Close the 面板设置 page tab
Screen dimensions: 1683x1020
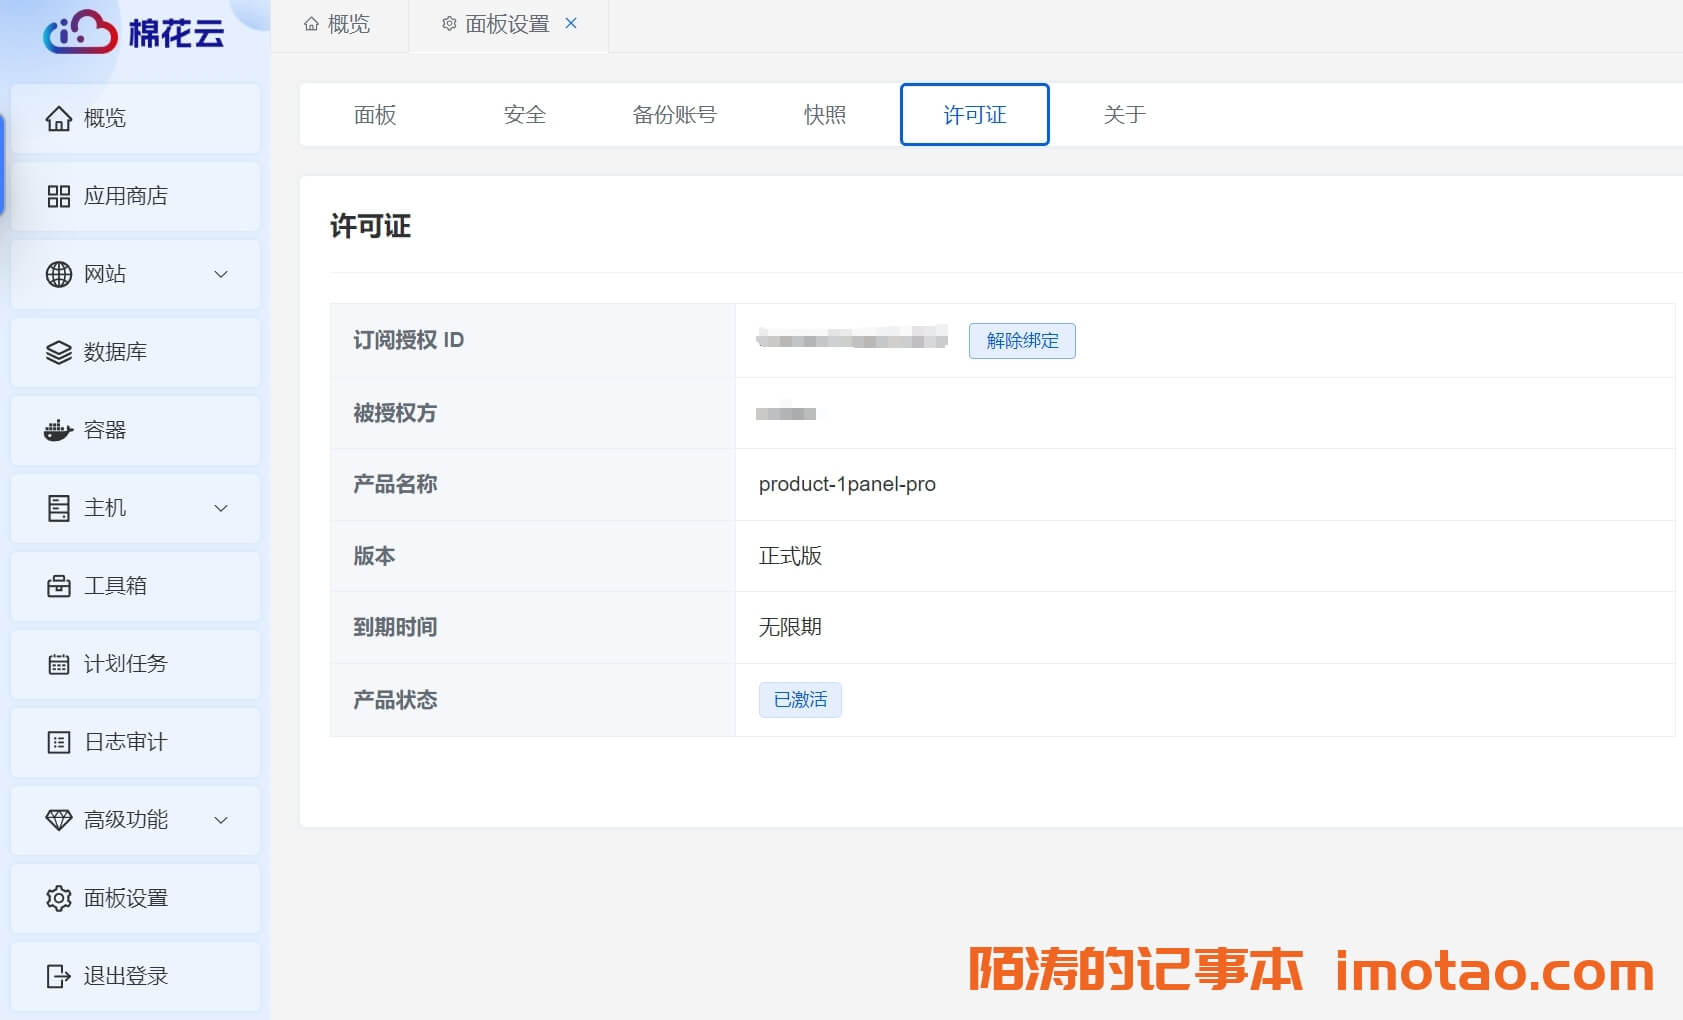[x=571, y=23]
